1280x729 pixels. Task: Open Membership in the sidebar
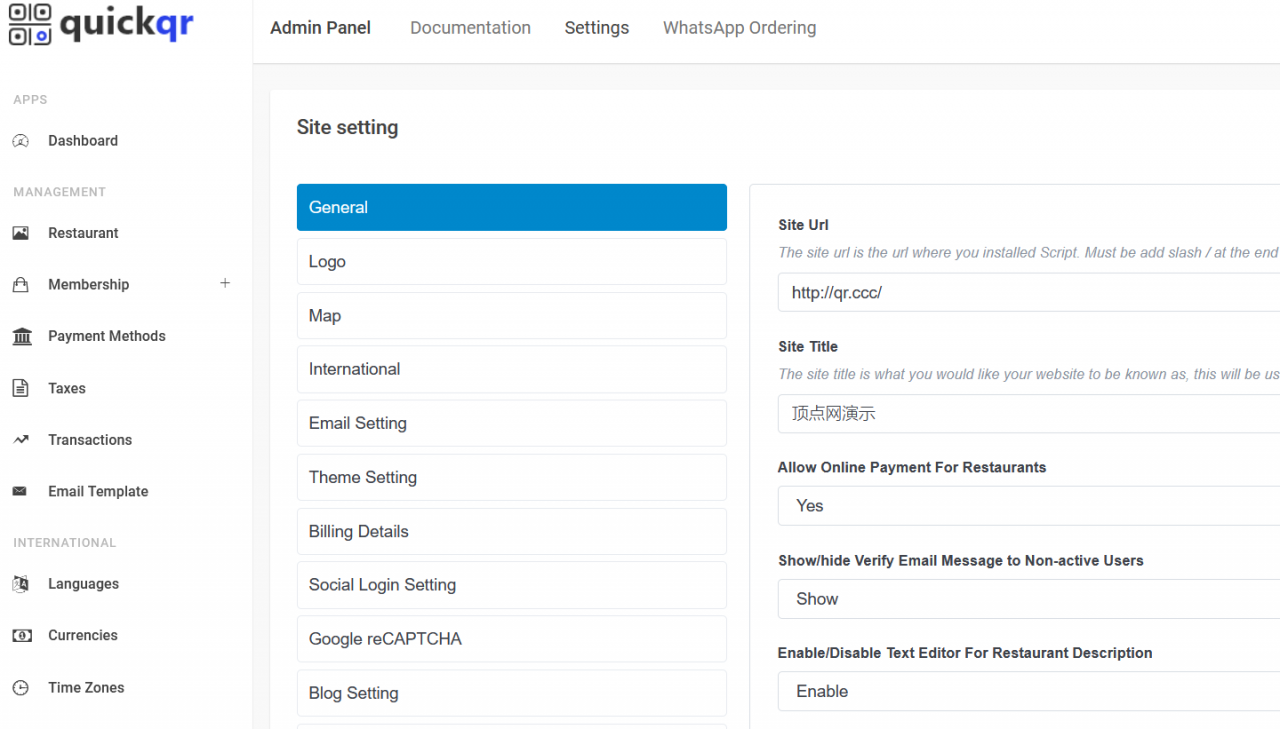click(x=89, y=285)
